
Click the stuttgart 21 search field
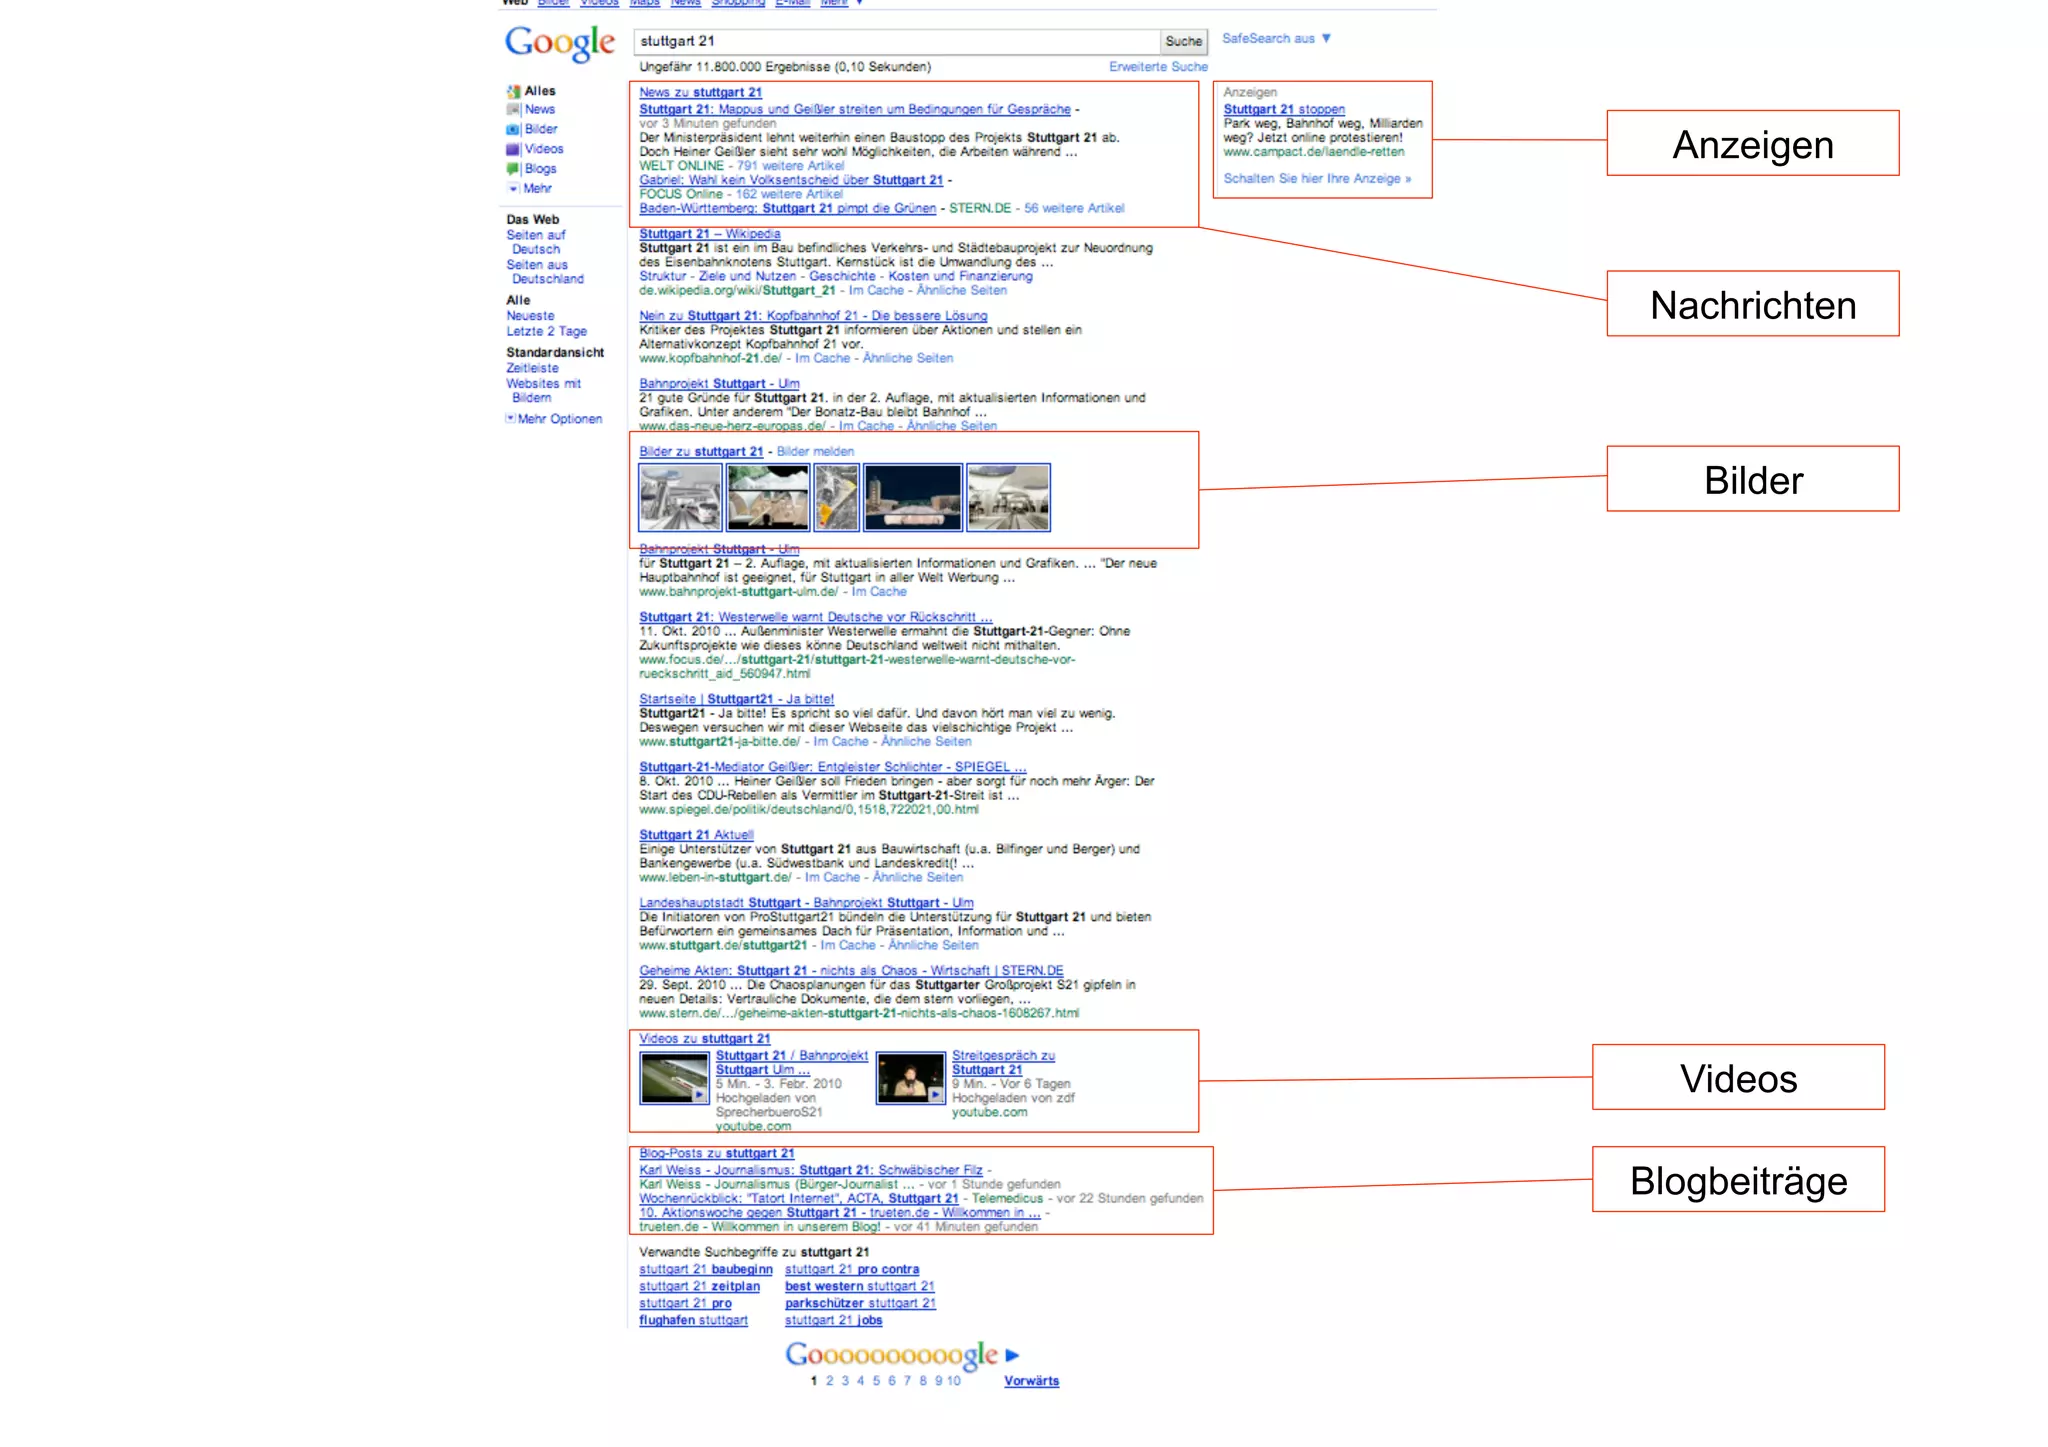point(895,41)
